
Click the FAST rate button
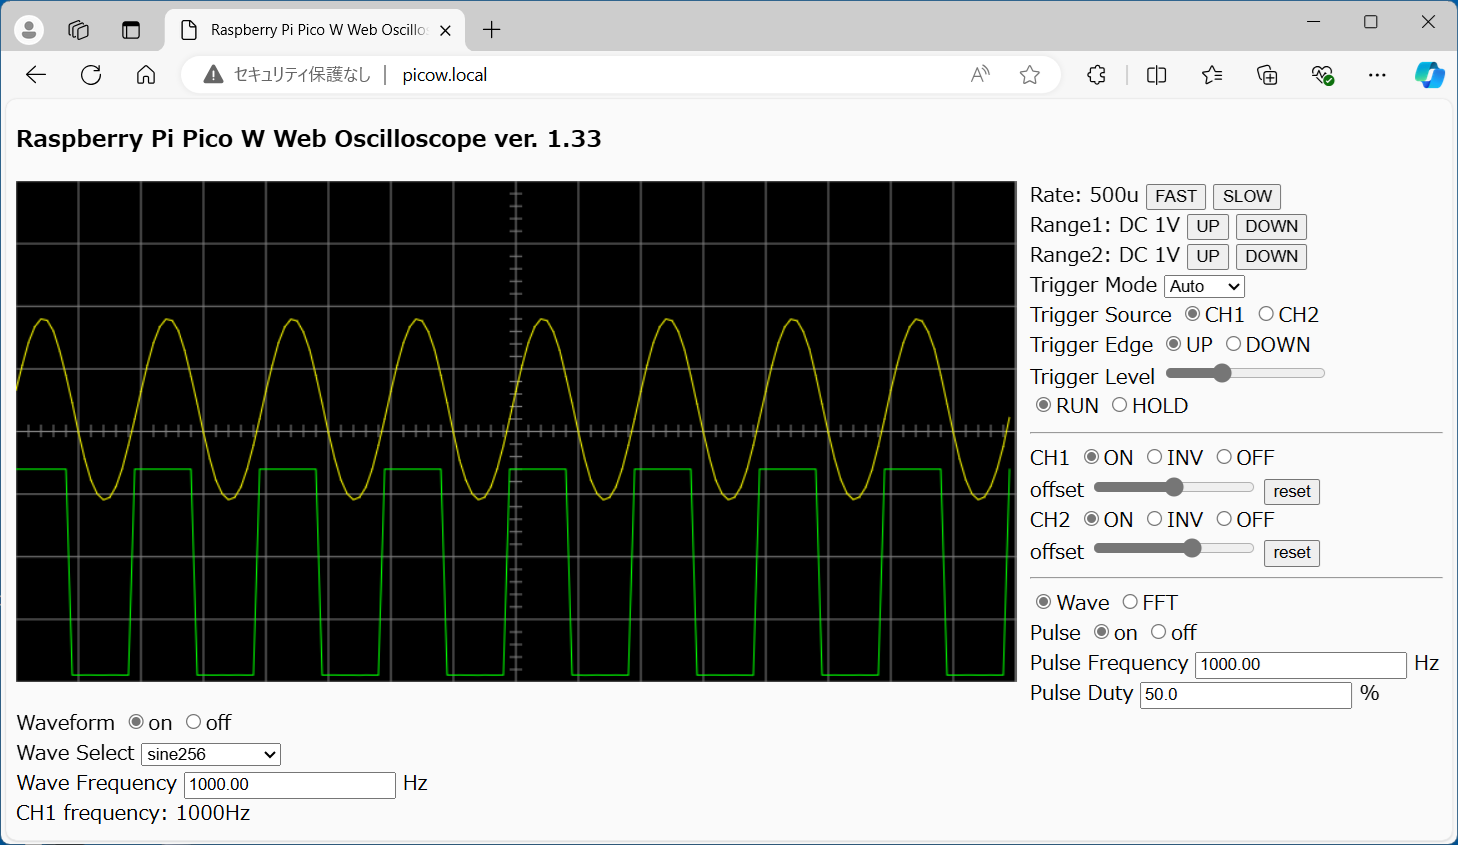pyautogui.click(x=1176, y=197)
